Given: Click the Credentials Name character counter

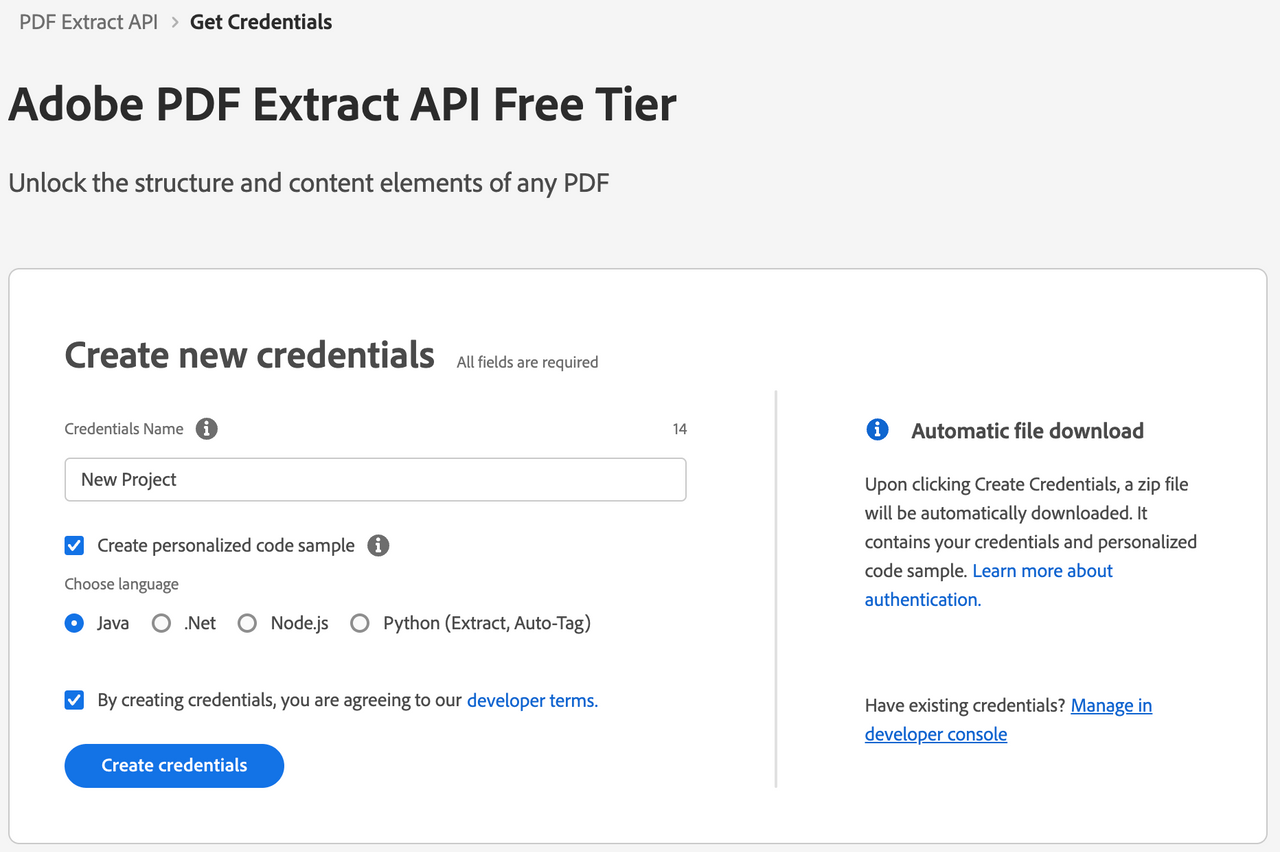Looking at the screenshot, I should (x=680, y=429).
